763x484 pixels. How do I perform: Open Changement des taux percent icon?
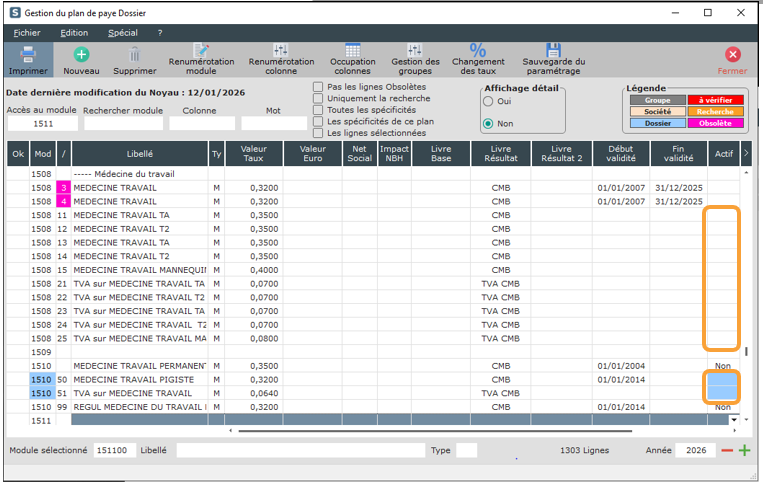coord(477,52)
